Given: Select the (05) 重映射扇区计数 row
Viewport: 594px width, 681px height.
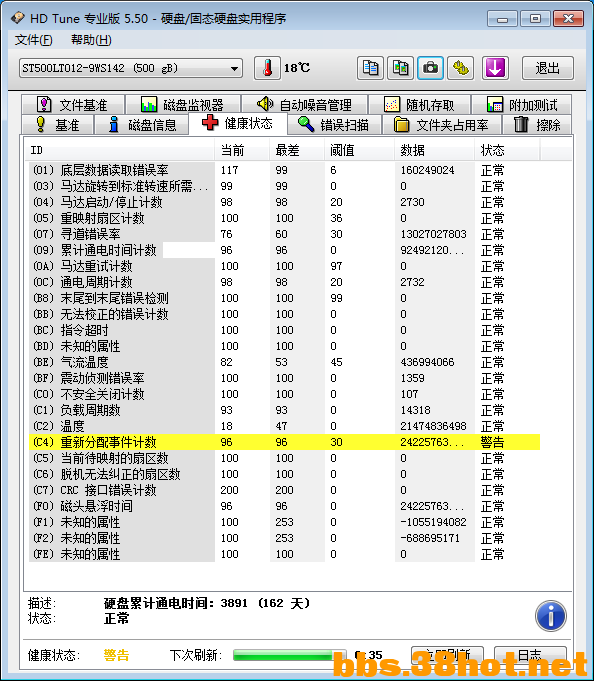Looking at the screenshot, I should [x=284, y=218].
